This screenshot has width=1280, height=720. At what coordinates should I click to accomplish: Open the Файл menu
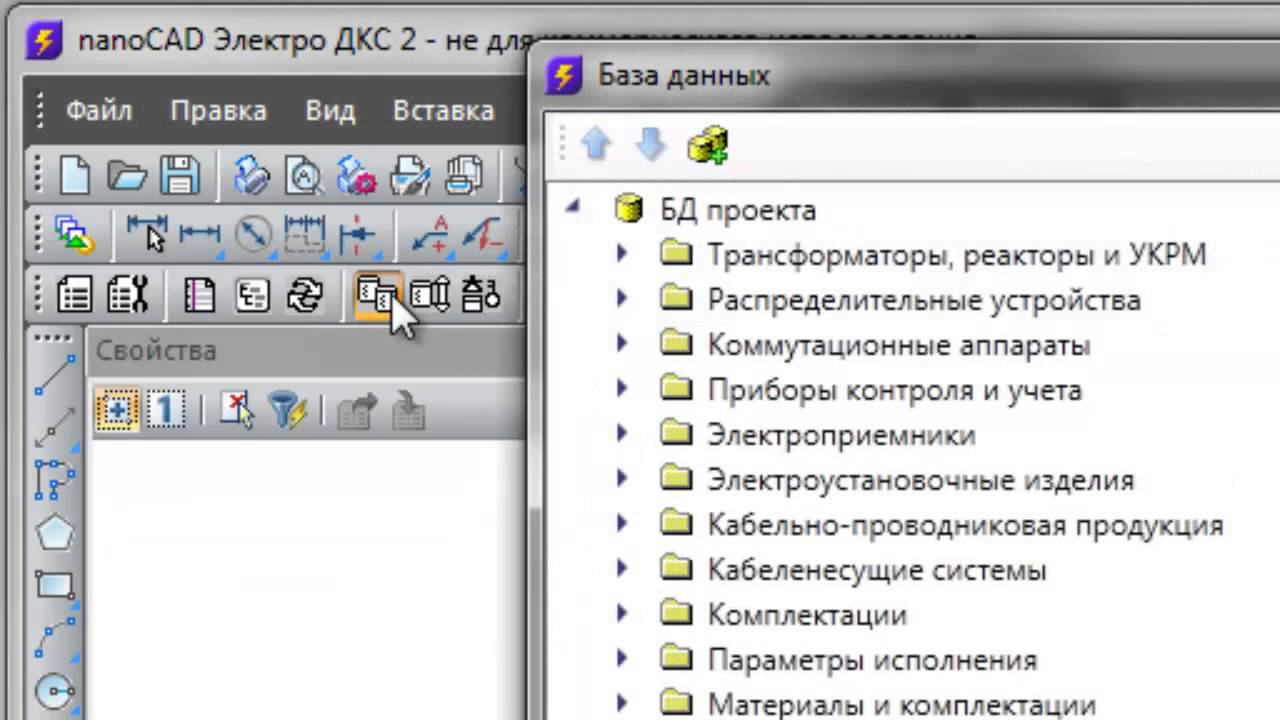click(99, 110)
